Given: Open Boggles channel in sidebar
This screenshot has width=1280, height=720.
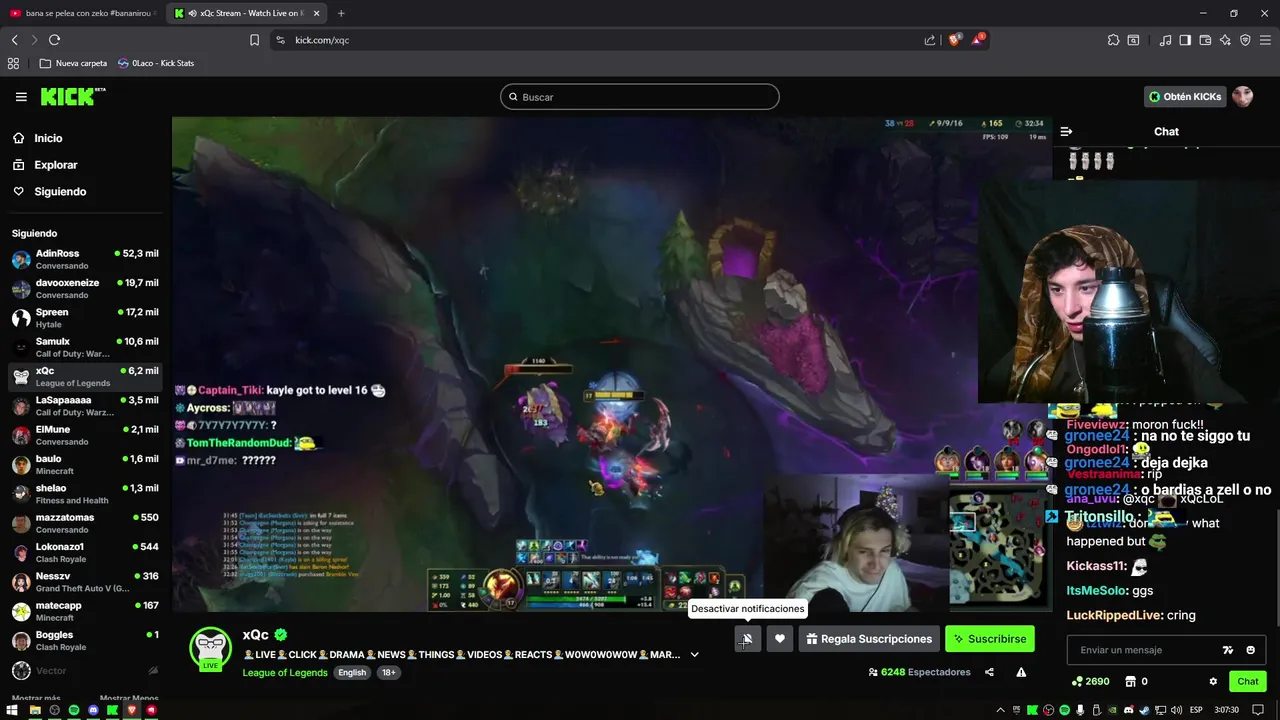Looking at the screenshot, I should pyautogui.click(x=85, y=640).
